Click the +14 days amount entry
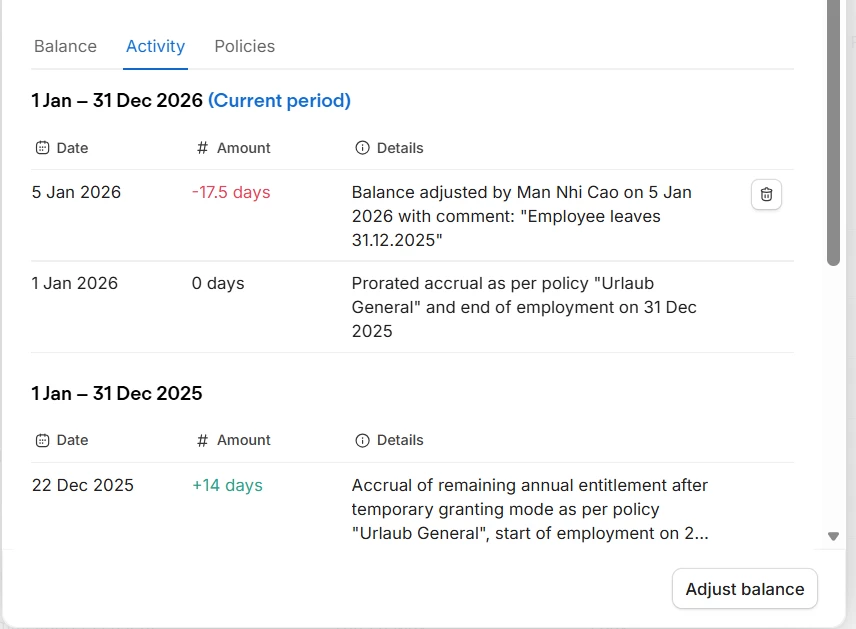This screenshot has height=629, width=856. (x=227, y=485)
